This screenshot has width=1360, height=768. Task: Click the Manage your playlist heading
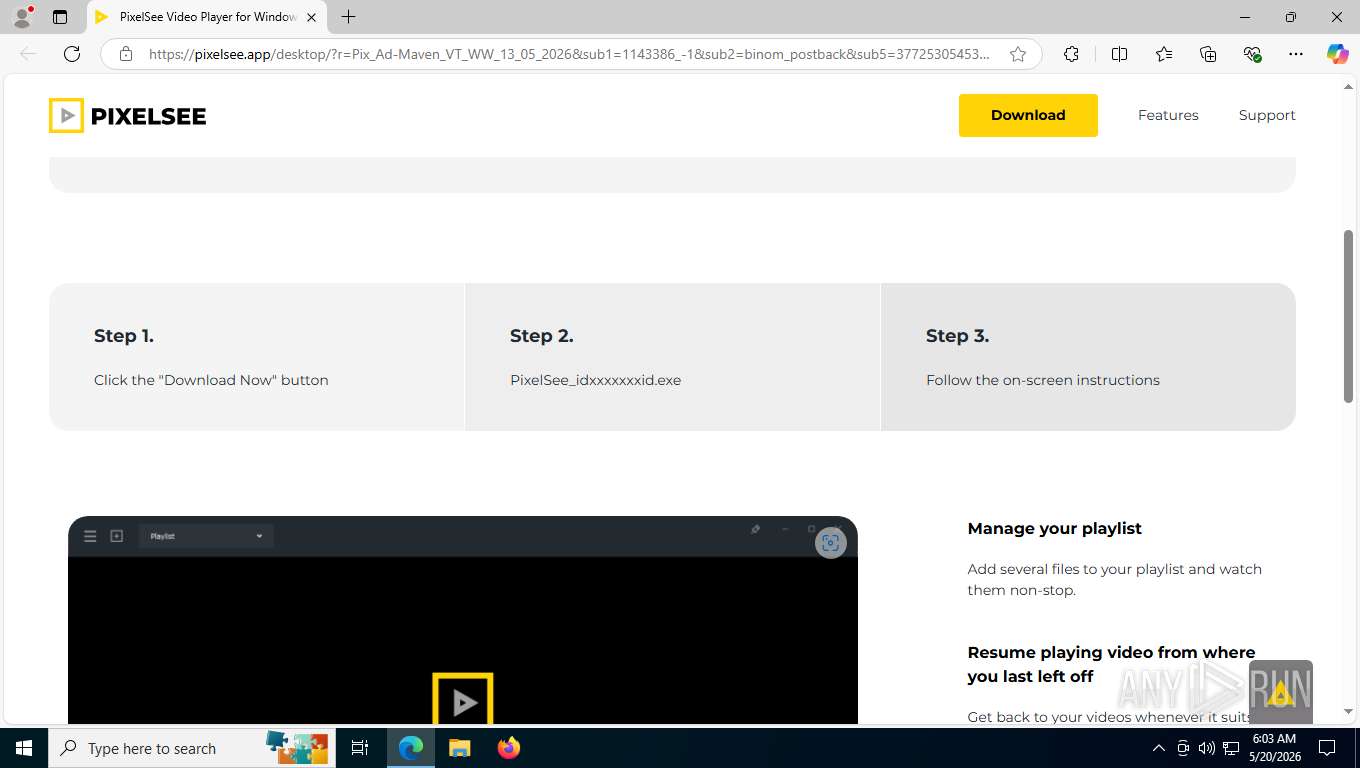point(1055,528)
